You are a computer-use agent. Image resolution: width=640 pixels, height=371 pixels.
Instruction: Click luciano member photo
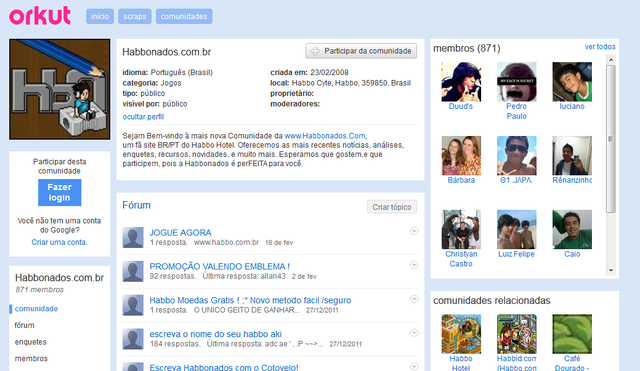tap(572, 82)
